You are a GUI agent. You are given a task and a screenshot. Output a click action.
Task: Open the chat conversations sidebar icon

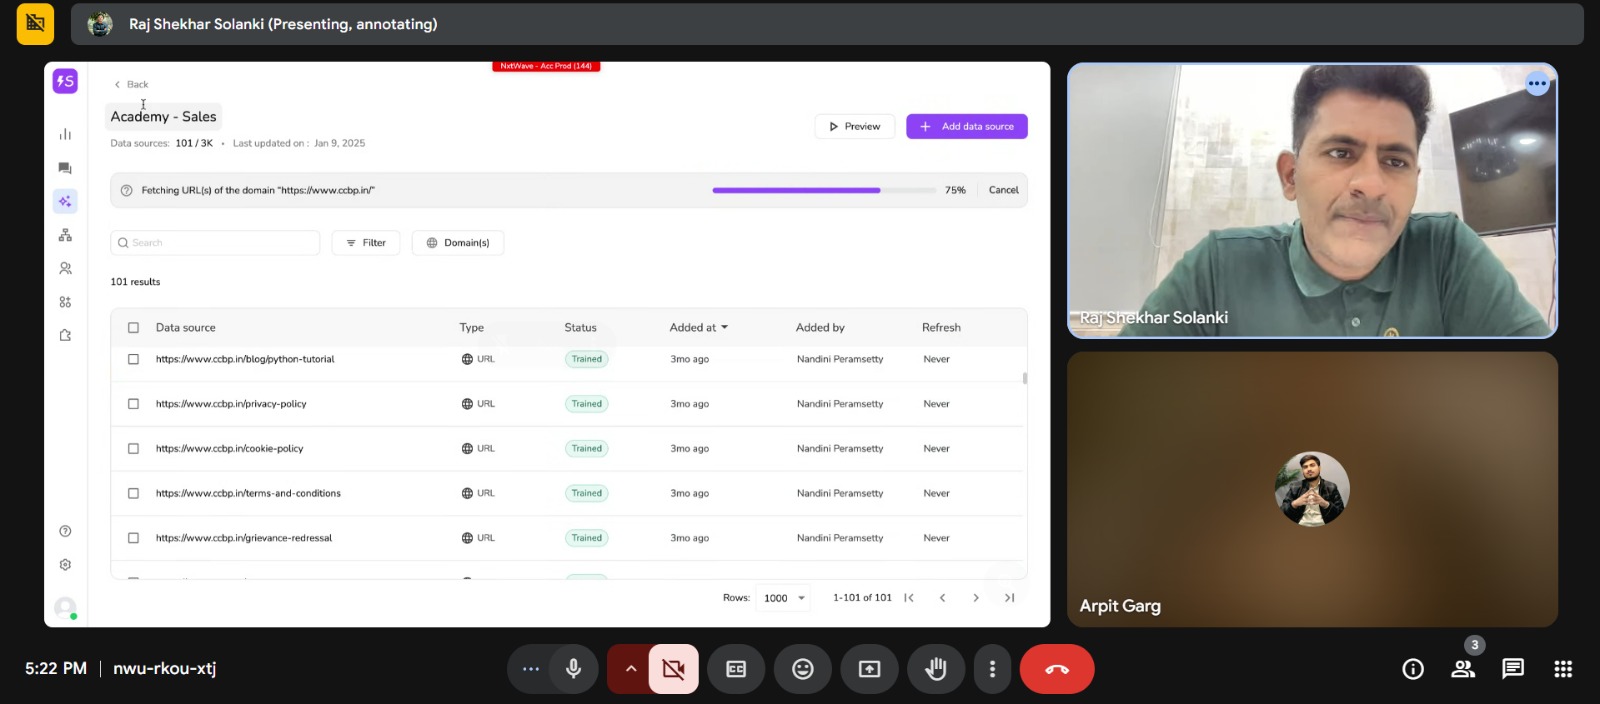pyautogui.click(x=65, y=168)
